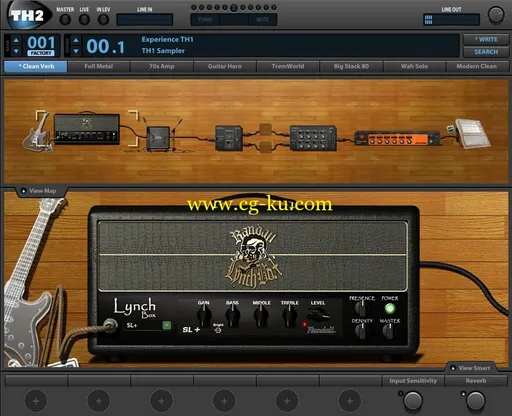The width and height of the screenshot is (512, 416).
Task: Click the GAIN knob on amp
Action: (x=204, y=316)
